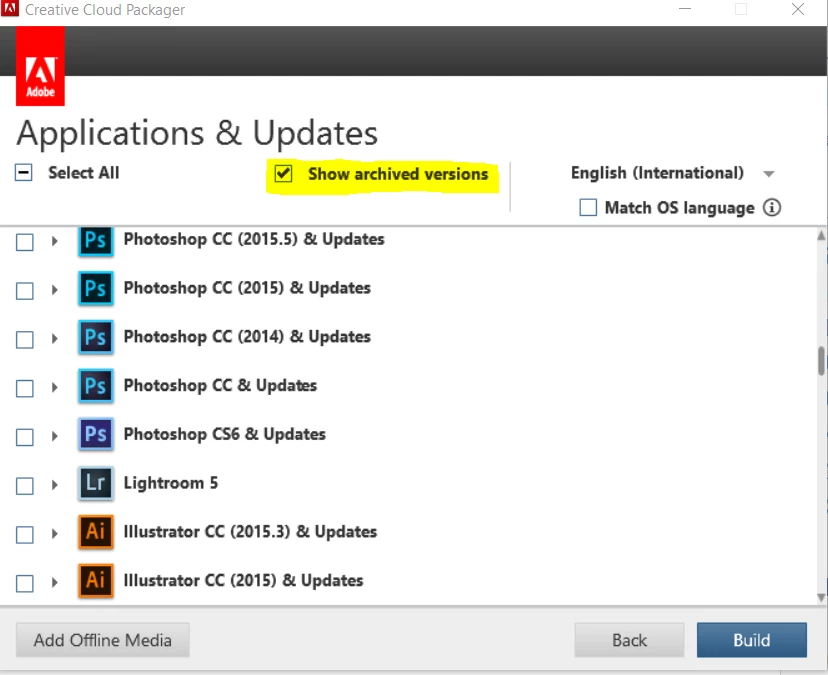Check Illustrator CC (2015.3) & Updates
Screen dimensions: 828x675
click(x=25, y=535)
